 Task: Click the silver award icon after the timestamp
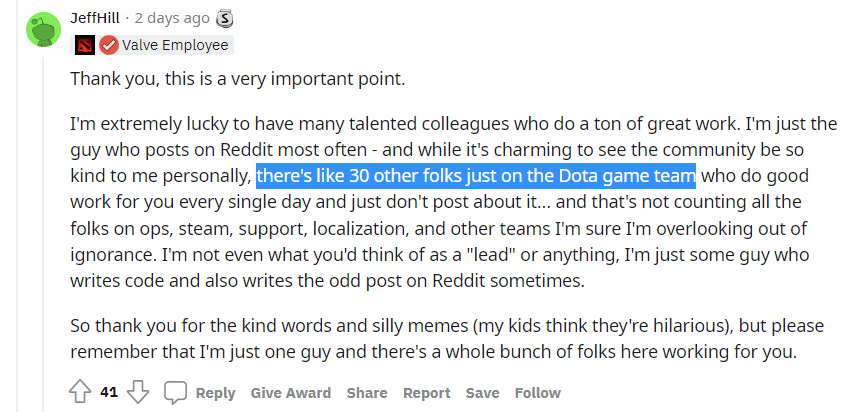coord(225,18)
